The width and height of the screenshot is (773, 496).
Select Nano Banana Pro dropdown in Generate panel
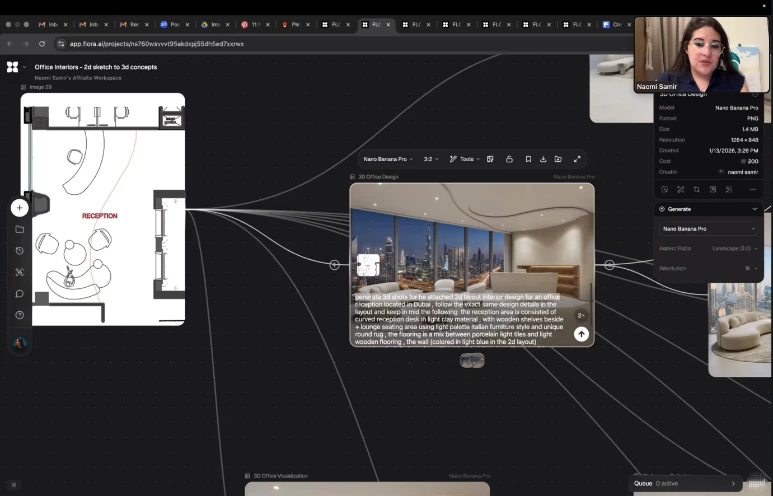point(708,229)
